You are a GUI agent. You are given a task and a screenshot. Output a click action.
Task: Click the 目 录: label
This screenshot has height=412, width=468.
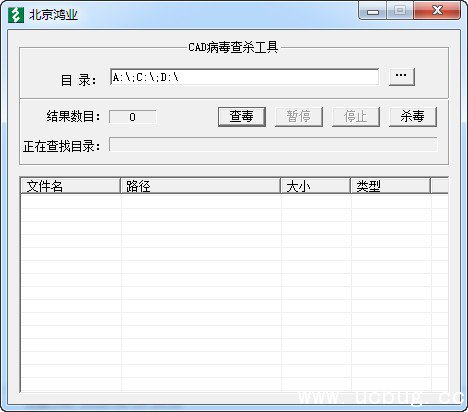78,80
